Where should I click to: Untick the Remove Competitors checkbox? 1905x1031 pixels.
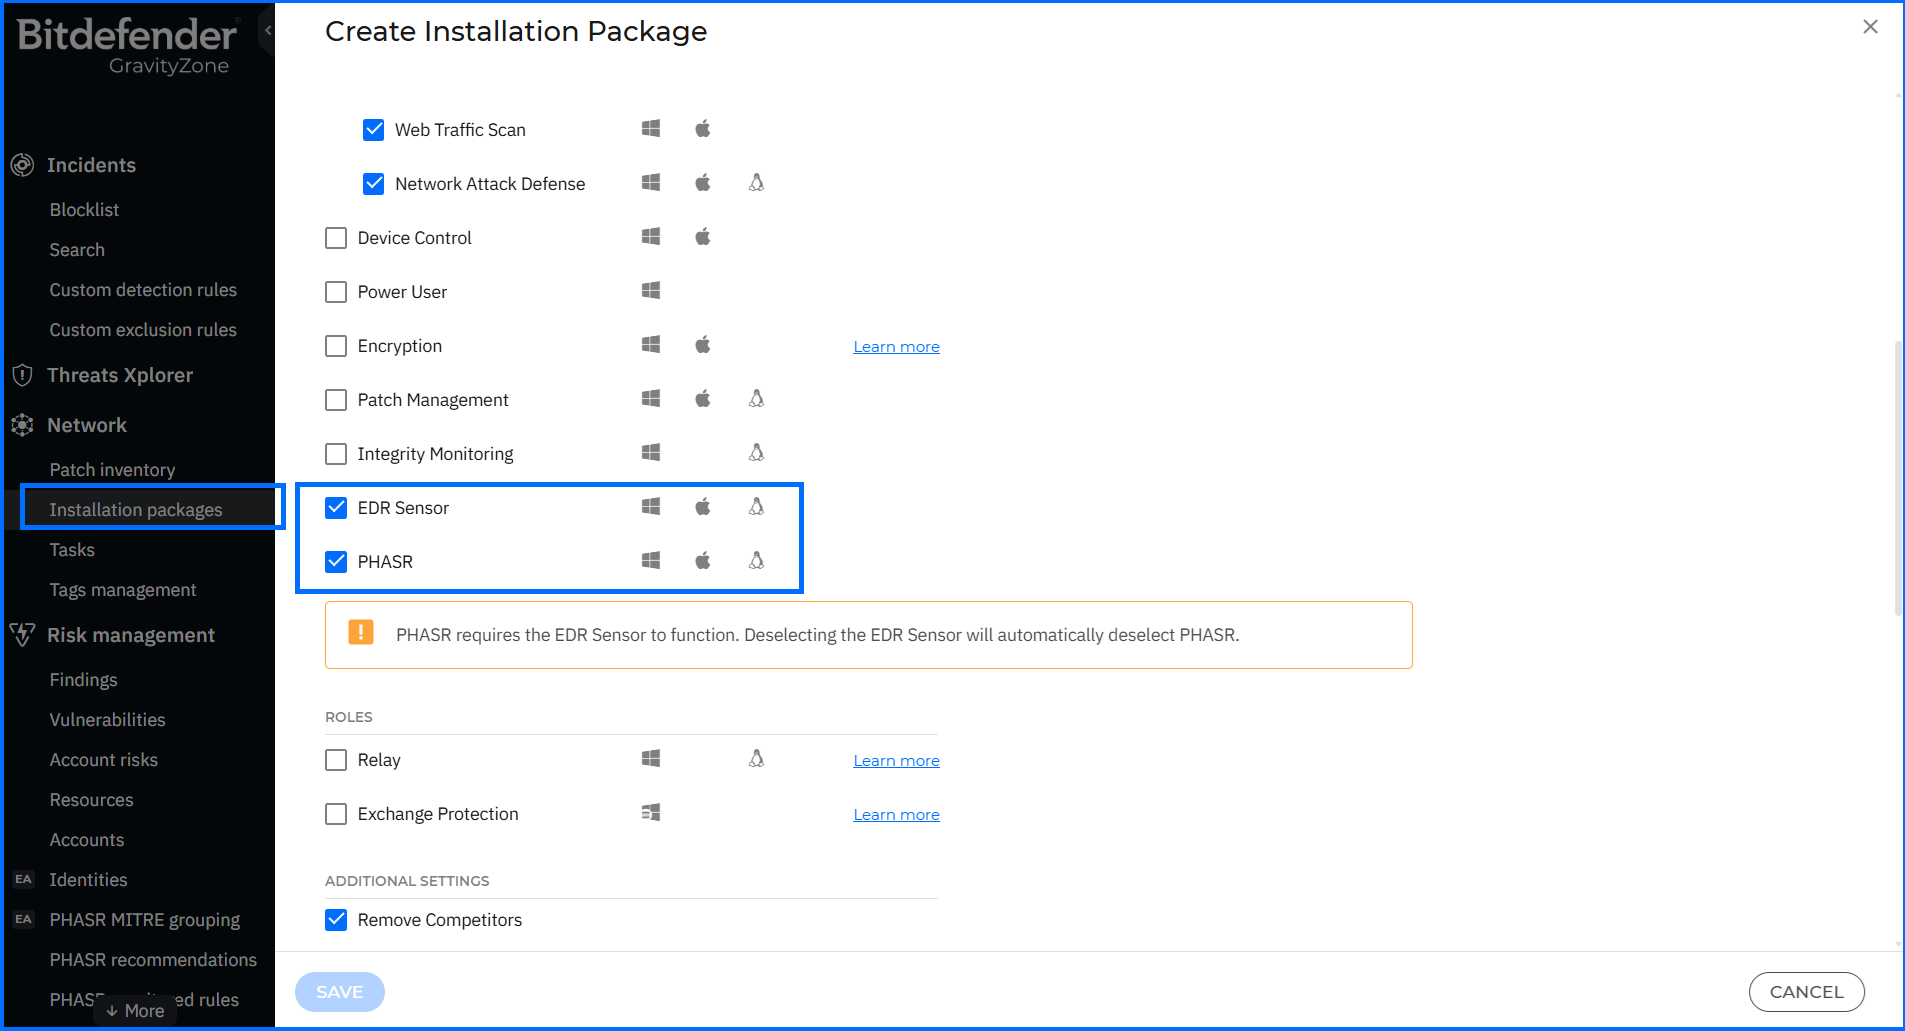coord(336,920)
